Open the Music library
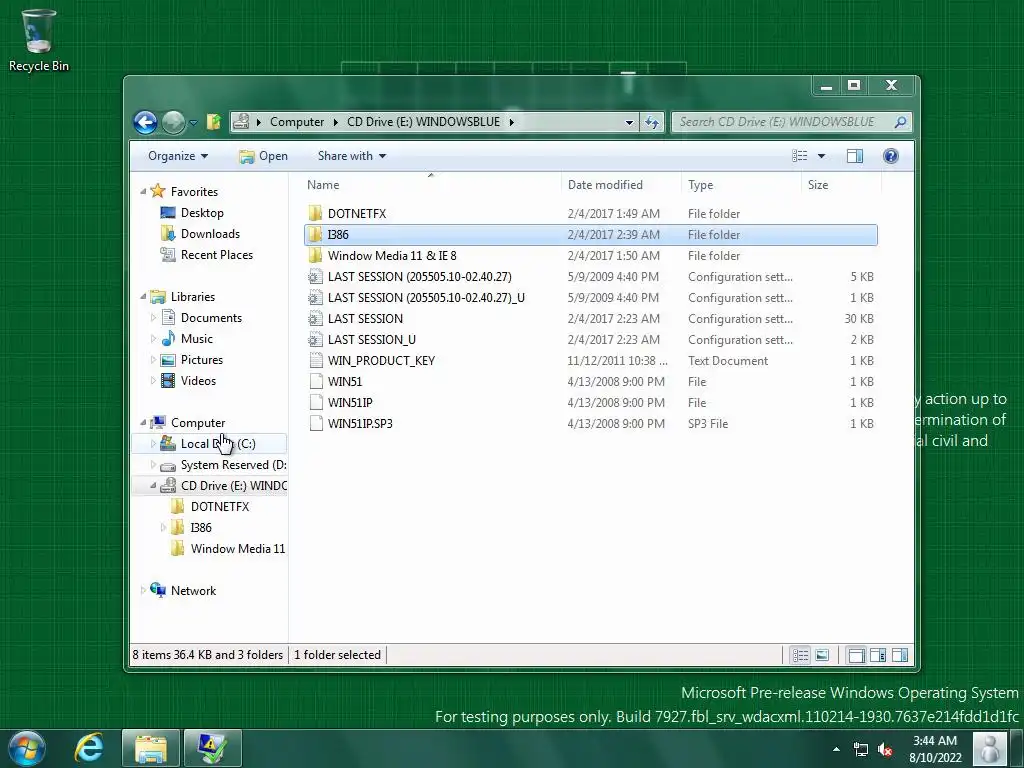Viewport: 1024px width, 768px height. [x=196, y=339]
